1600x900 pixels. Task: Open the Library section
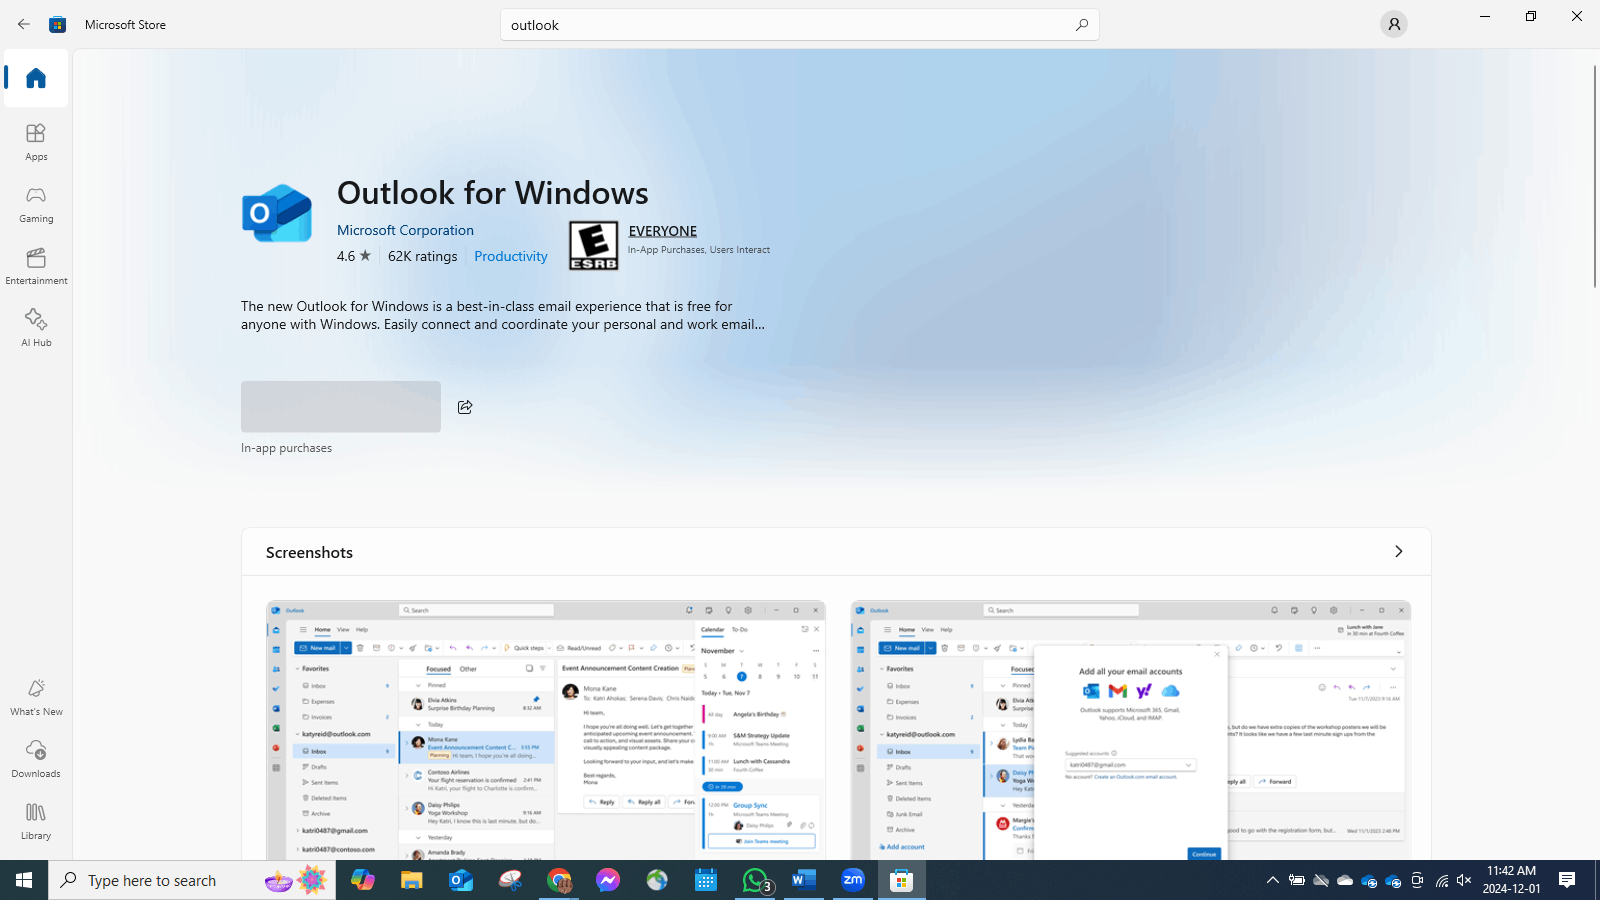[x=35, y=820]
